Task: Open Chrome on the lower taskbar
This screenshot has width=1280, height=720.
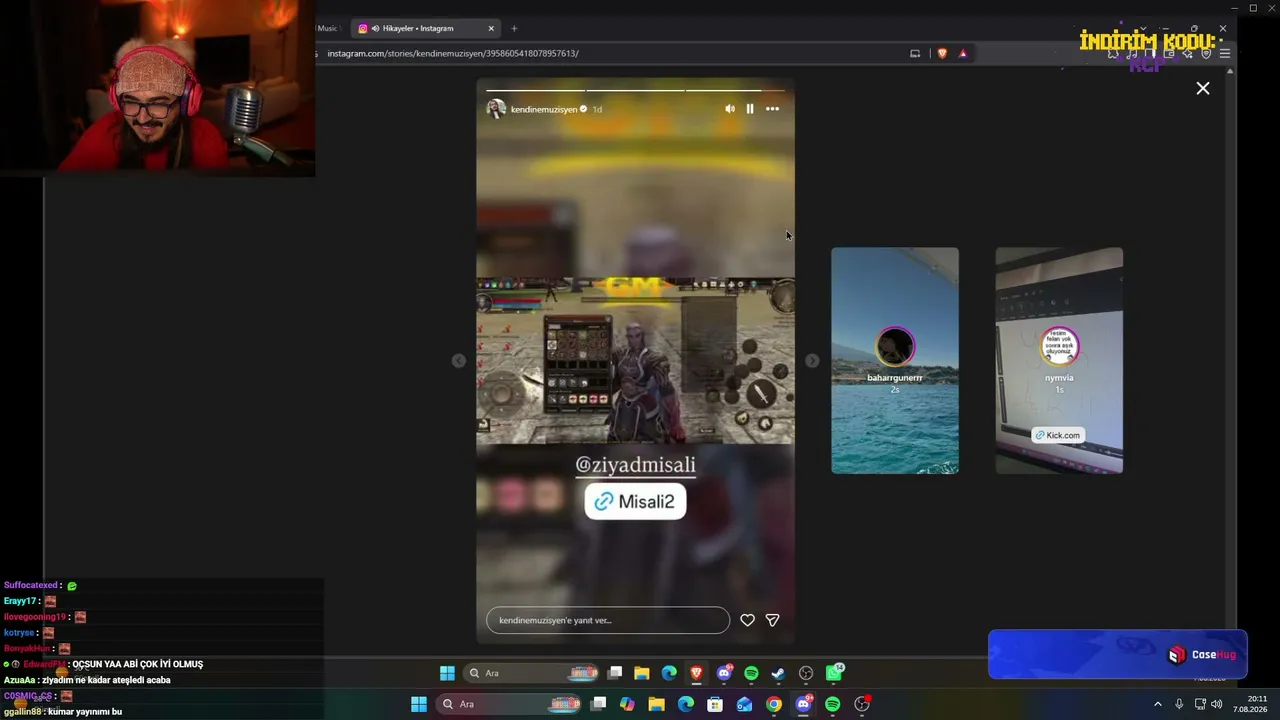Action: point(774,704)
